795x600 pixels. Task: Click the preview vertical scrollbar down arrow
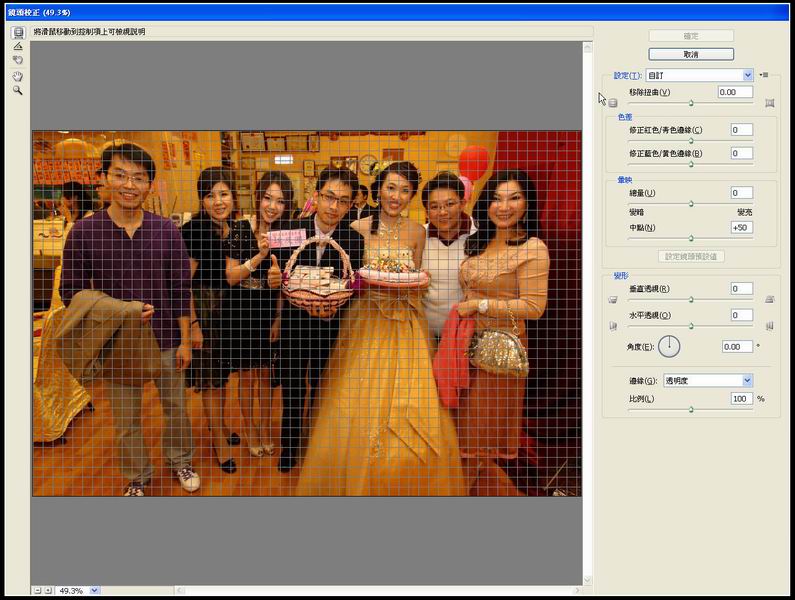[588, 580]
